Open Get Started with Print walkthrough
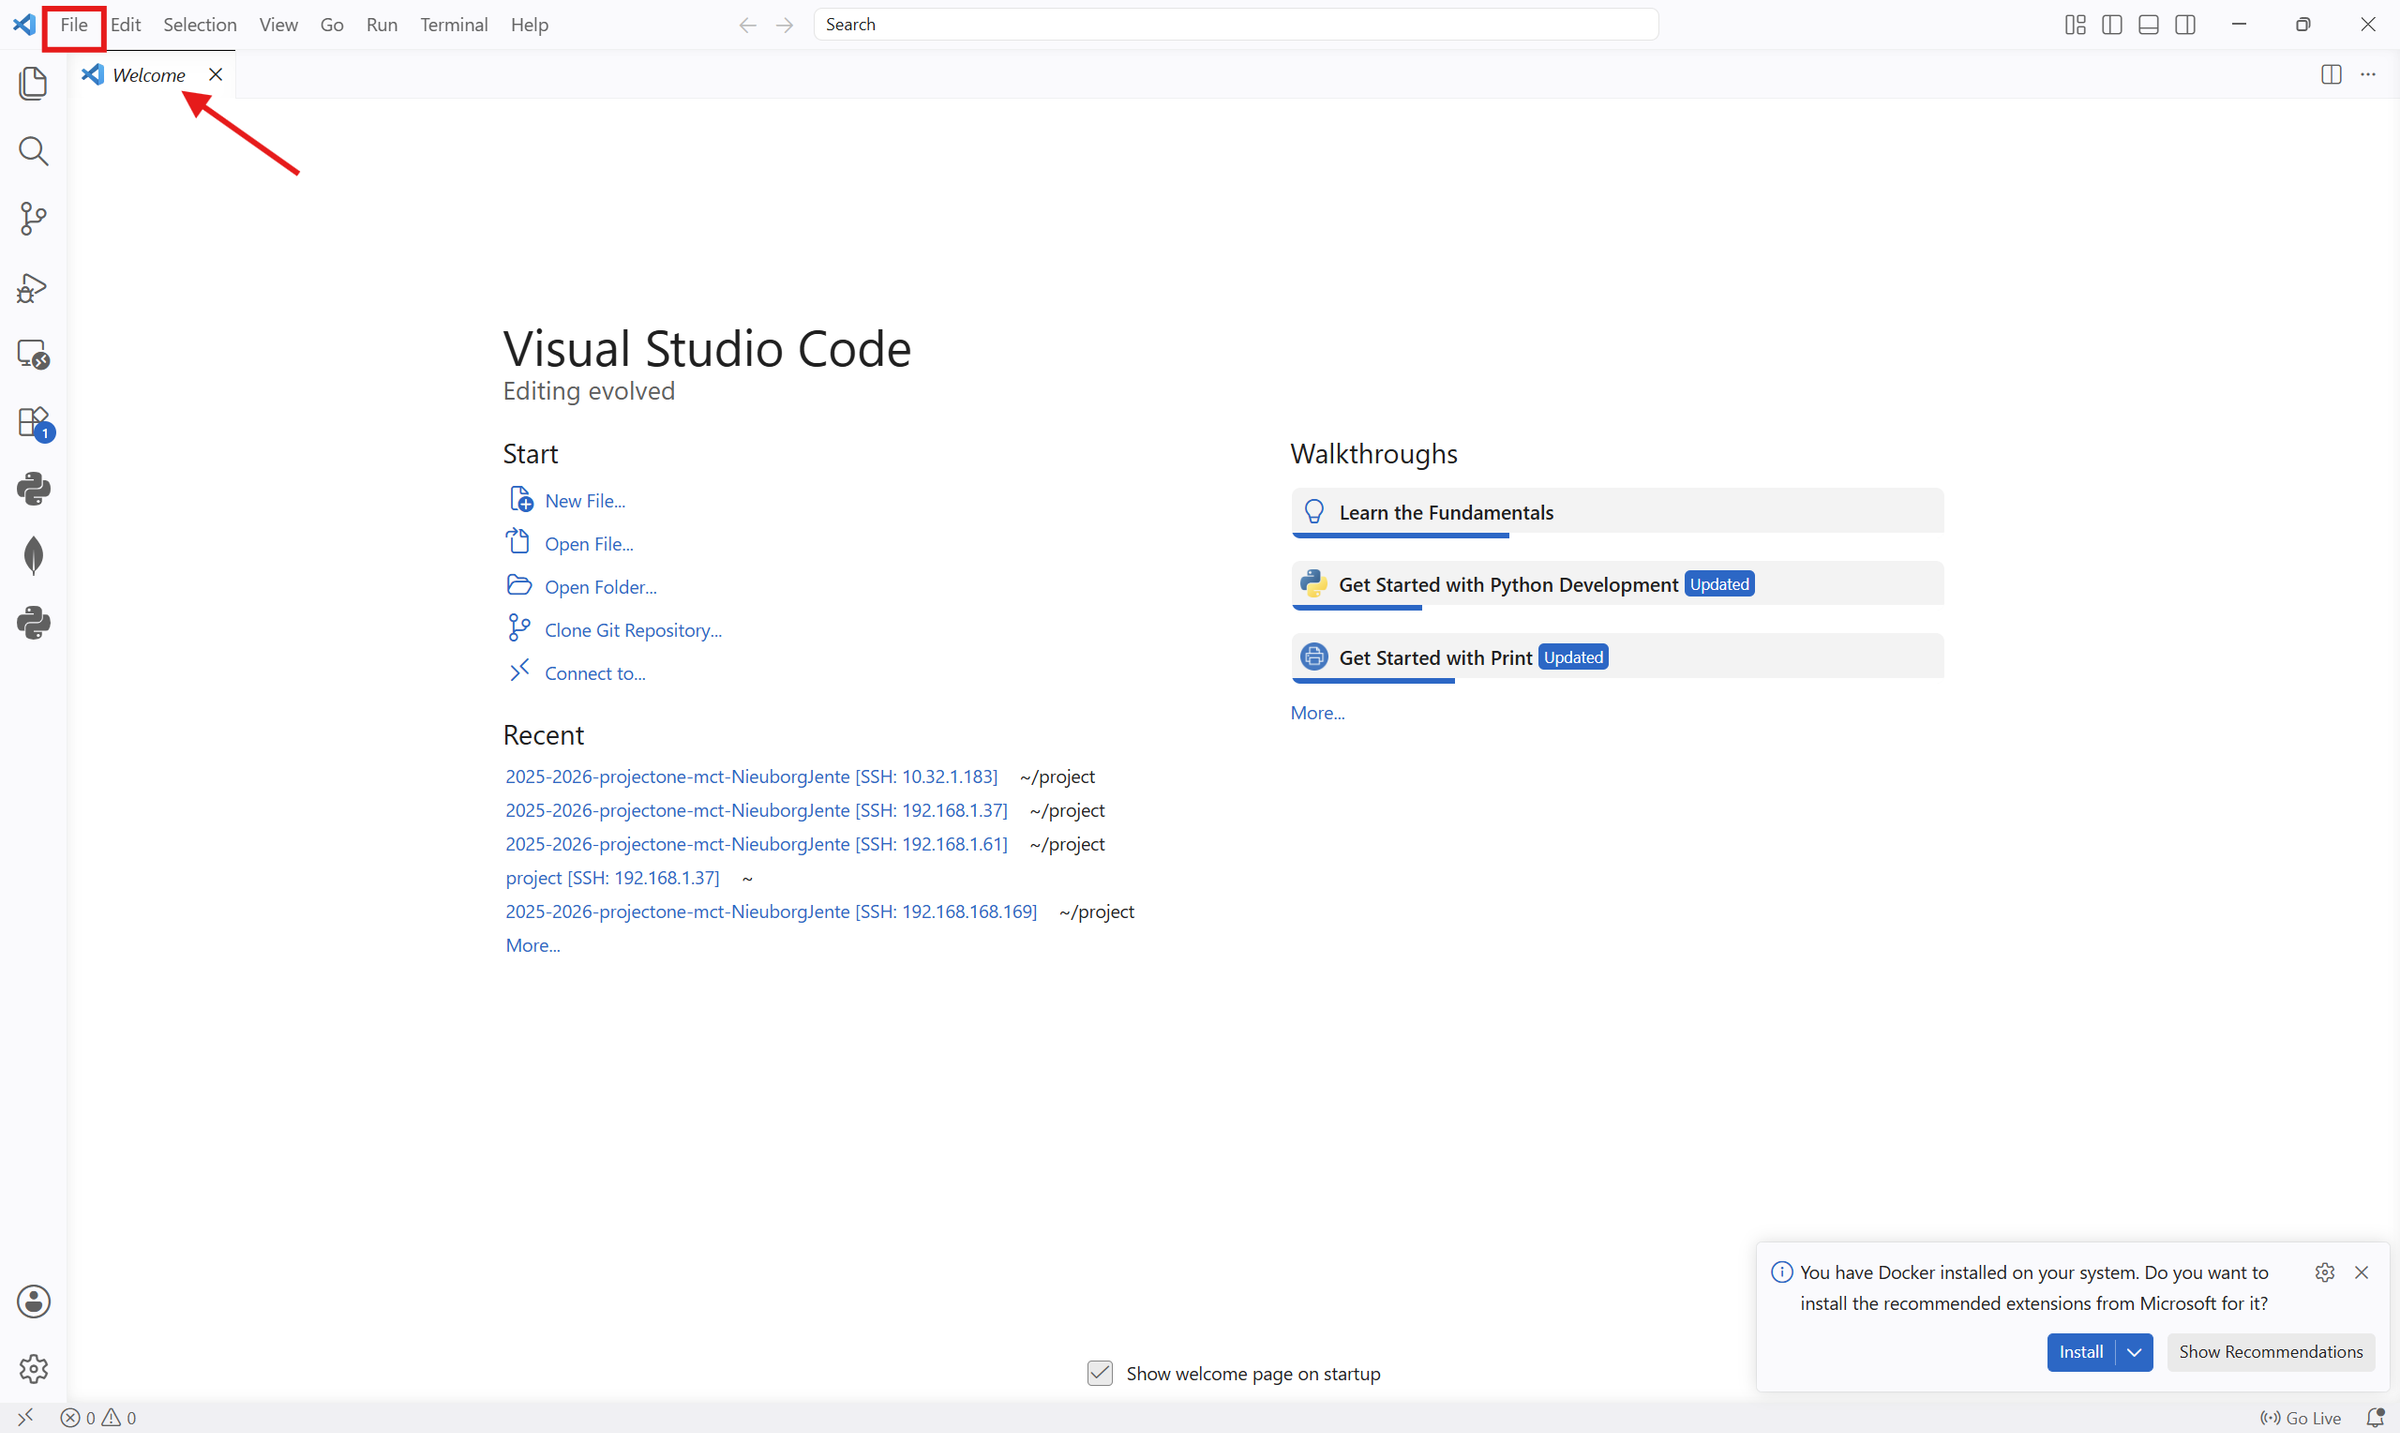The height and width of the screenshot is (1433, 2400). 1617,658
